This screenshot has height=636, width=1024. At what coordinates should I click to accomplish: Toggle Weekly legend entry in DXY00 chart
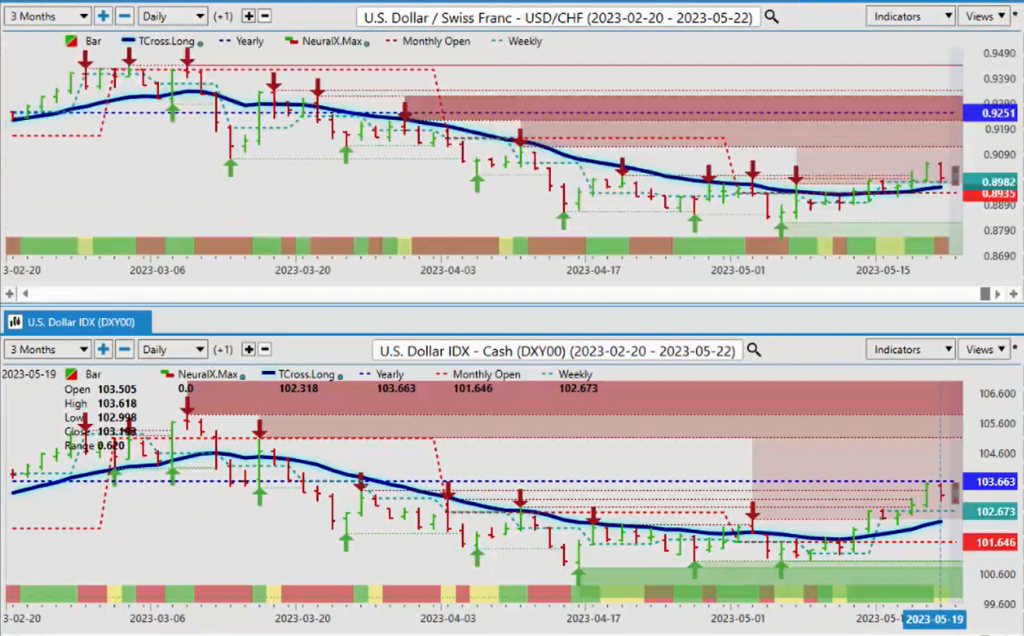pos(567,375)
